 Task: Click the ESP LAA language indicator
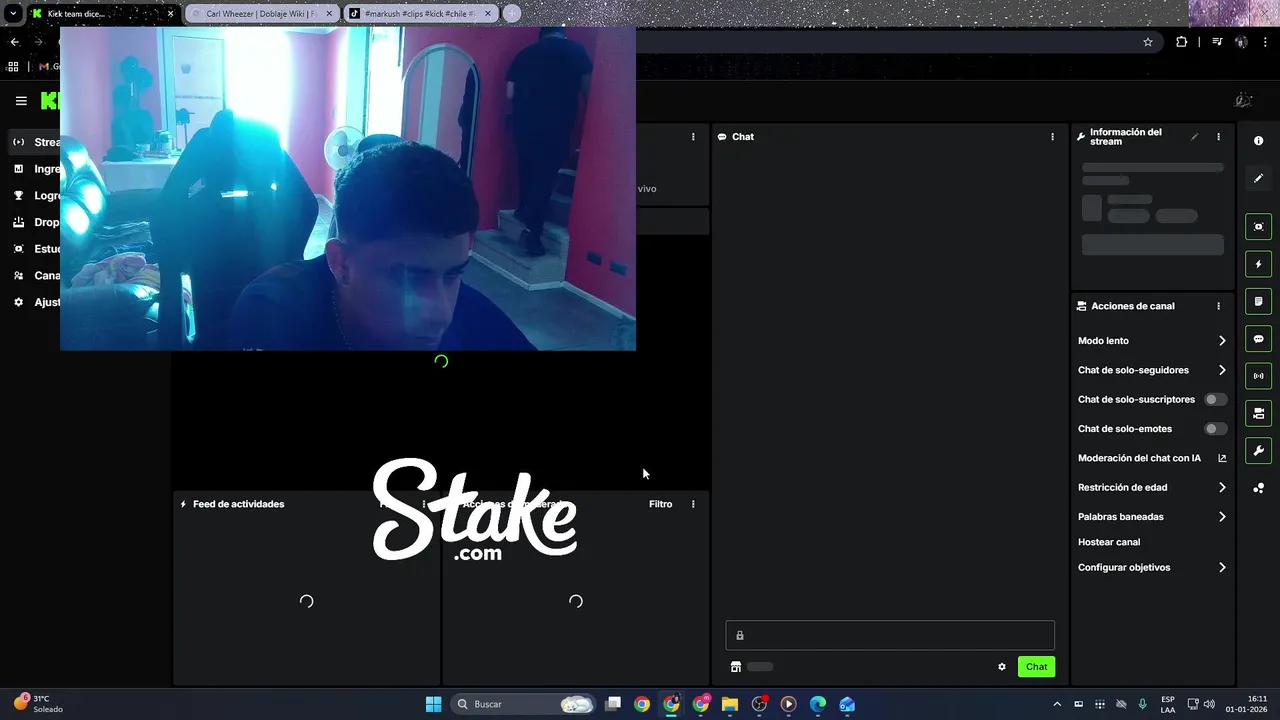tap(1168, 704)
